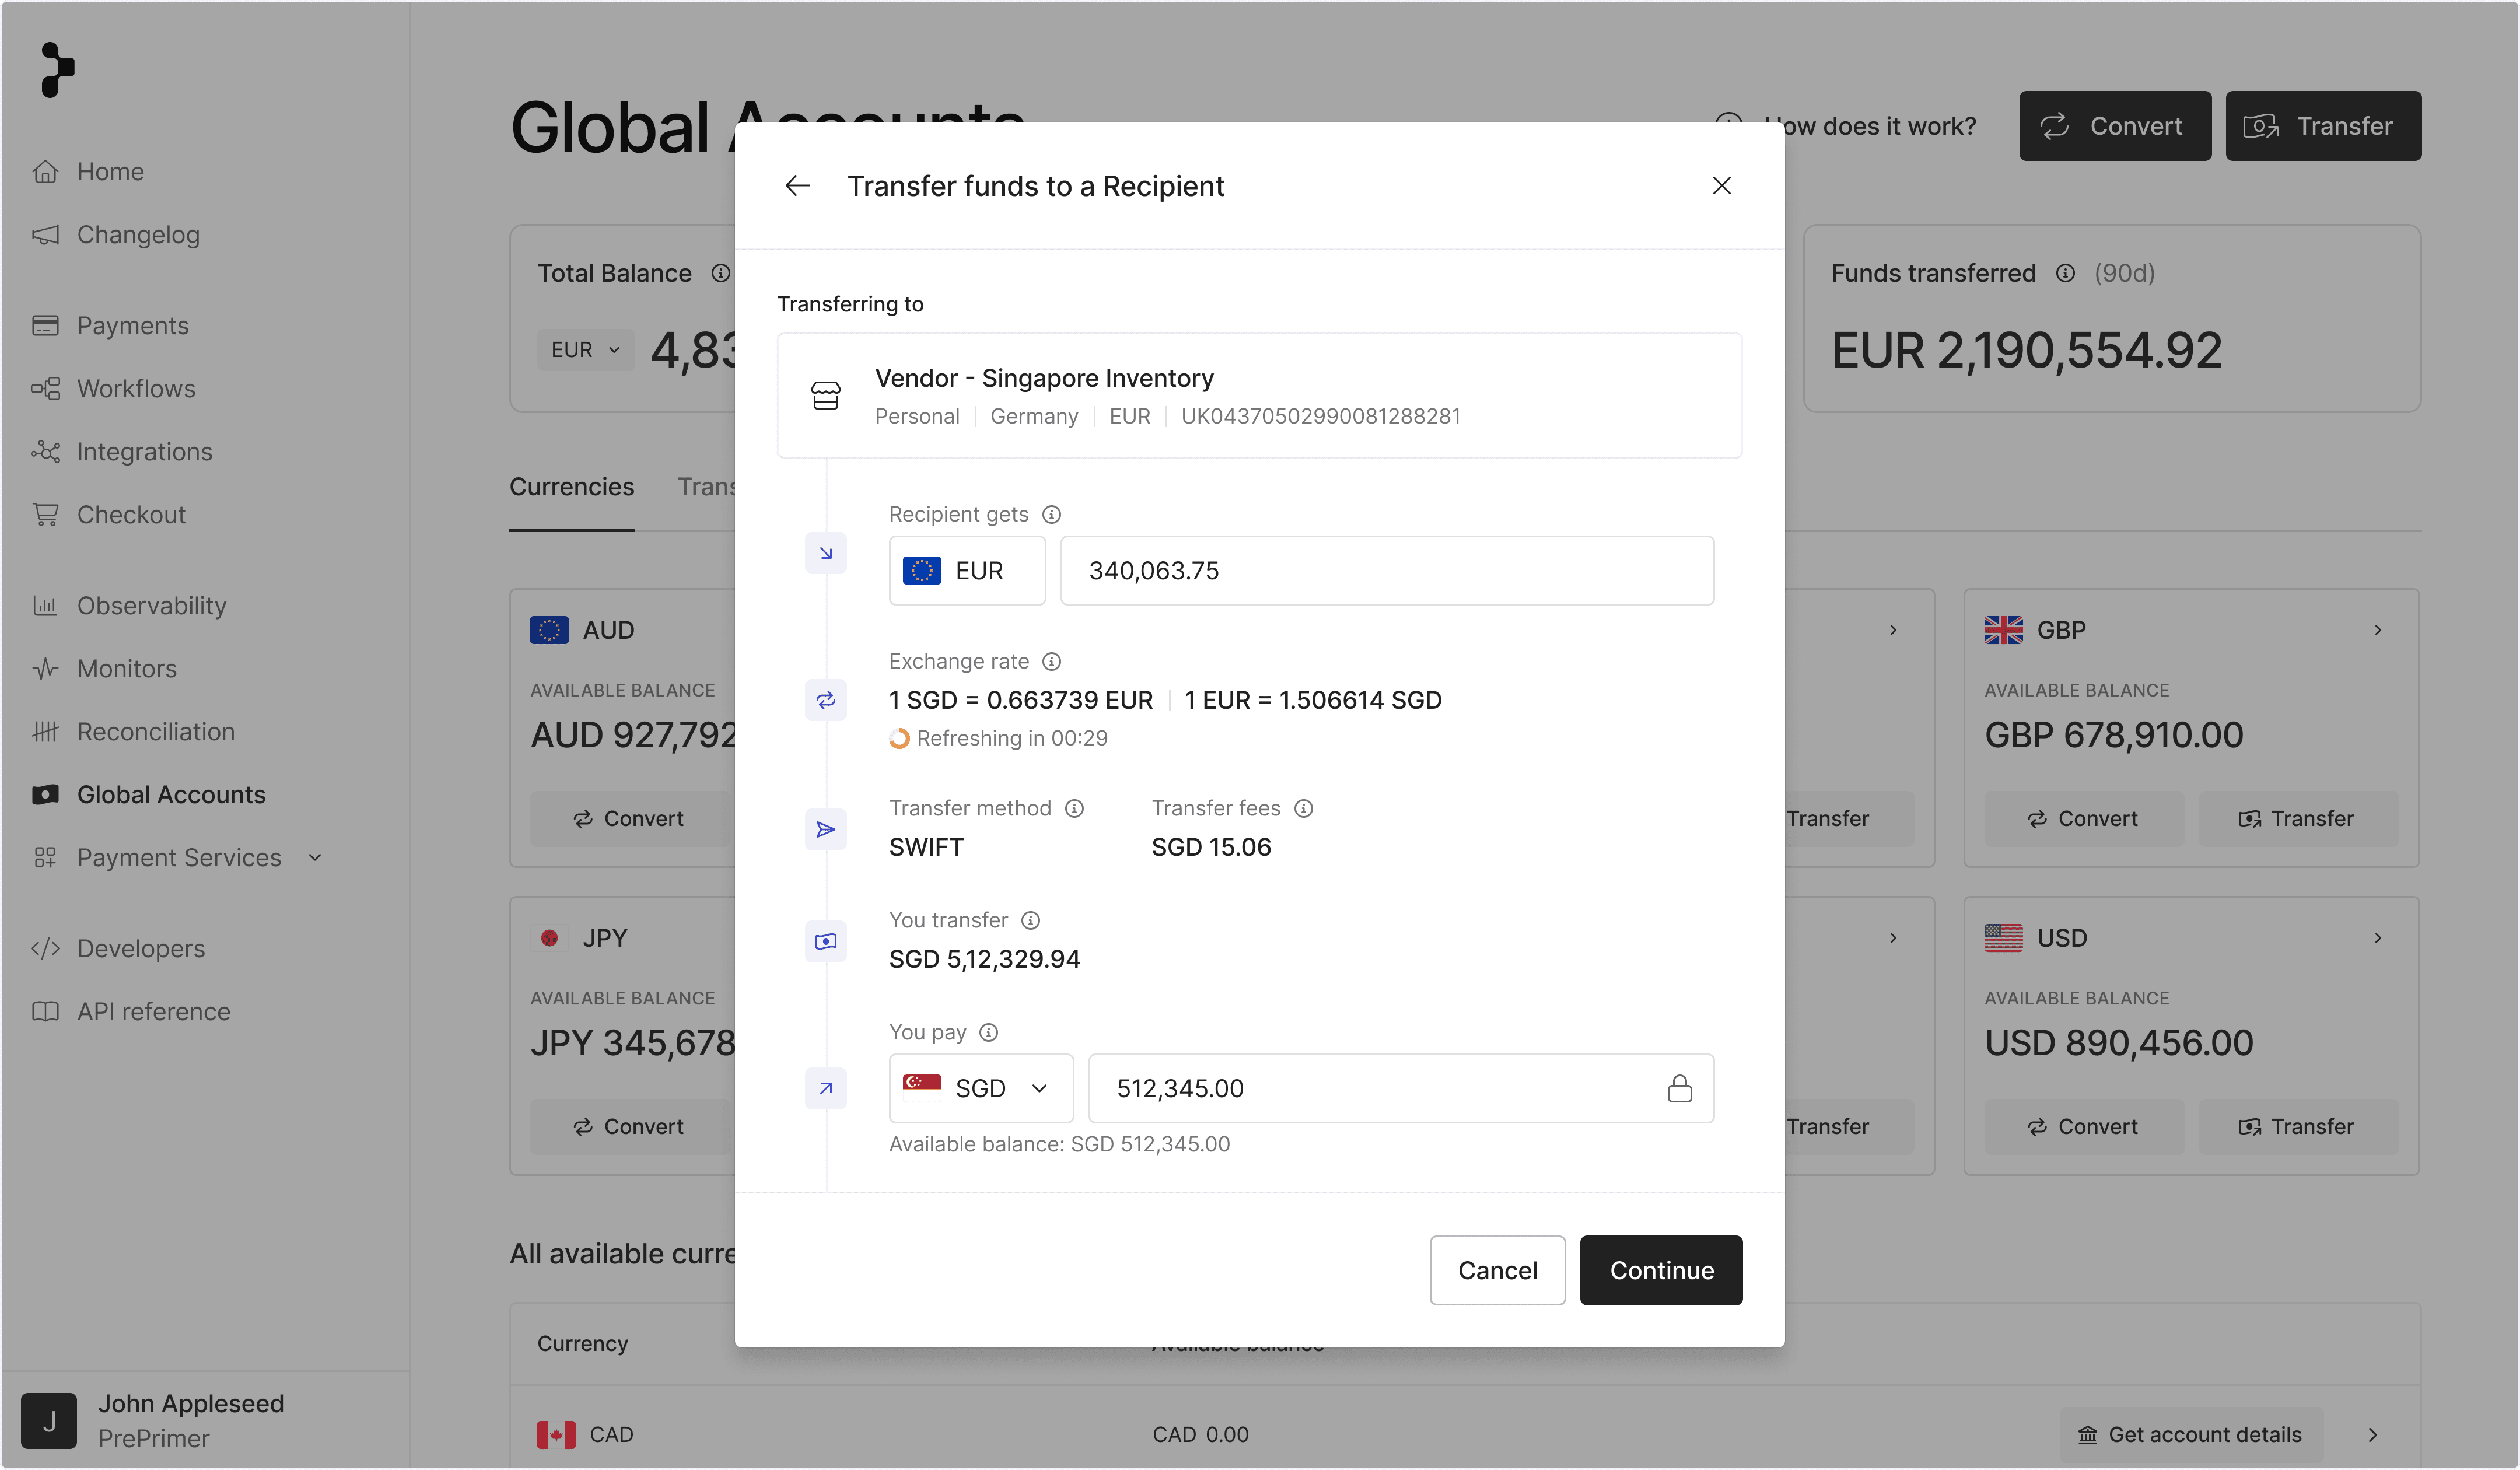Click the Recipient gets amount field

(x=1386, y=570)
